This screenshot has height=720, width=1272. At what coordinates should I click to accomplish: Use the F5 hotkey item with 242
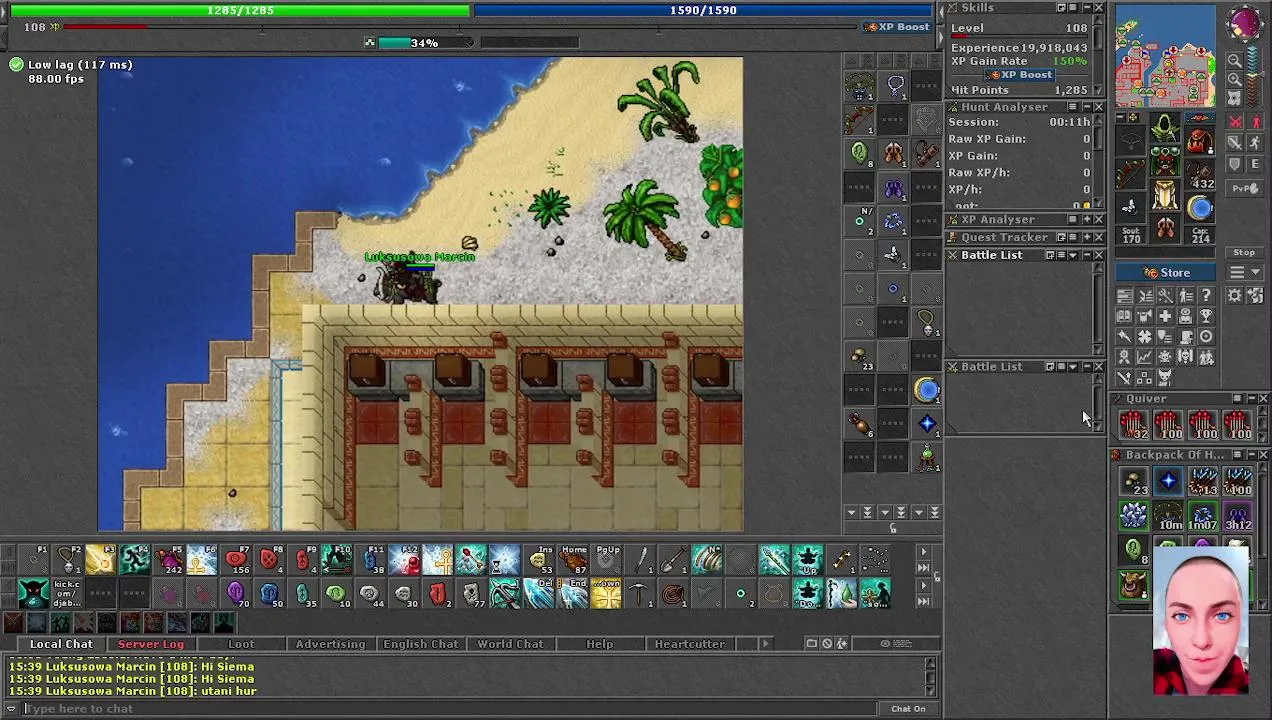pyautogui.click(x=169, y=560)
